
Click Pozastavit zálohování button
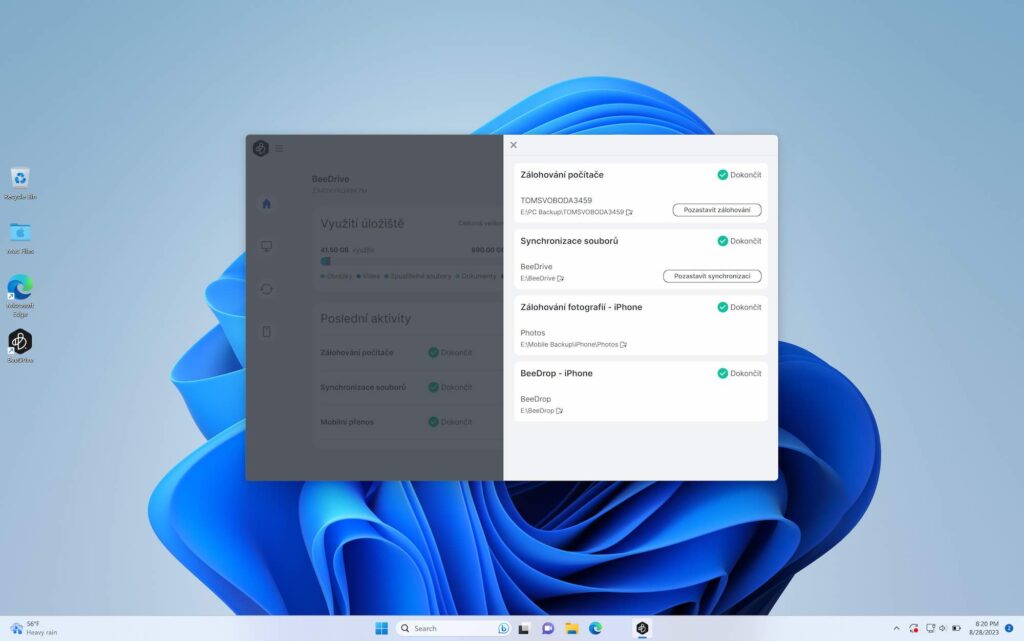tap(716, 210)
